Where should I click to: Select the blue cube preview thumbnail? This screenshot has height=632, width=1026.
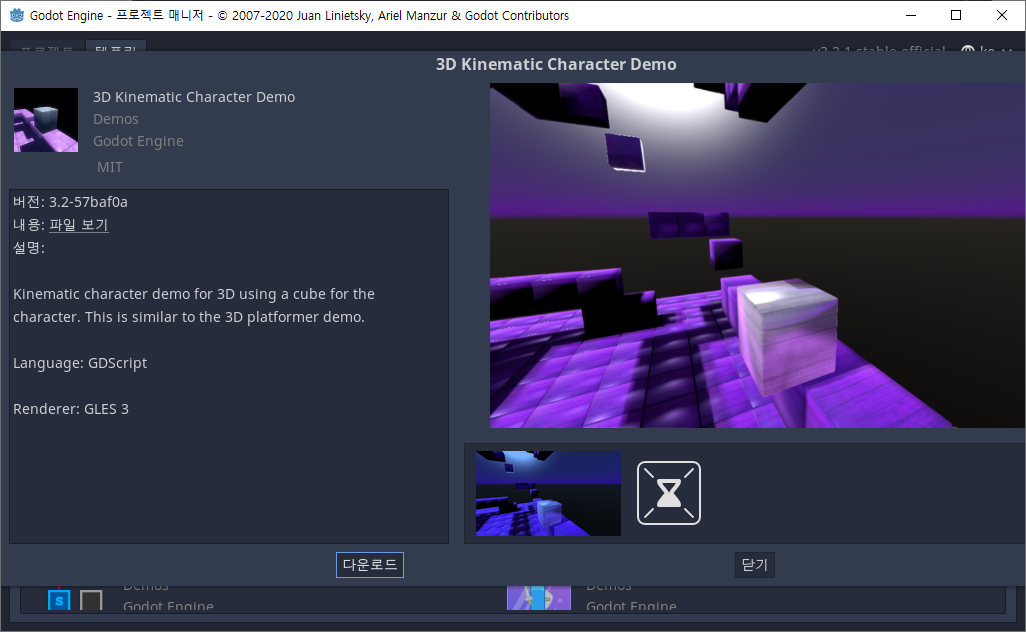pyautogui.click(x=548, y=493)
